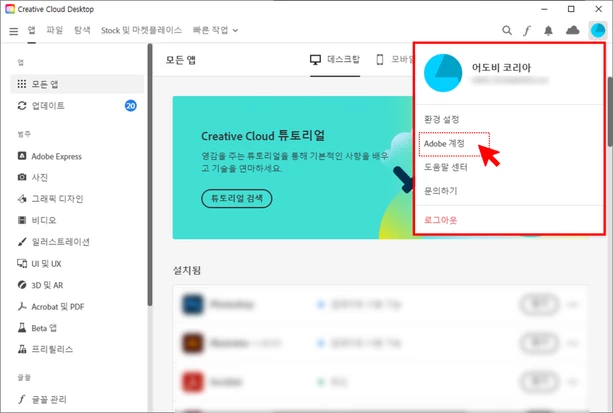This screenshot has height=413, width=613.
Task: Click the desktop monitor icon in the tabs
Action: pos(315,59)
